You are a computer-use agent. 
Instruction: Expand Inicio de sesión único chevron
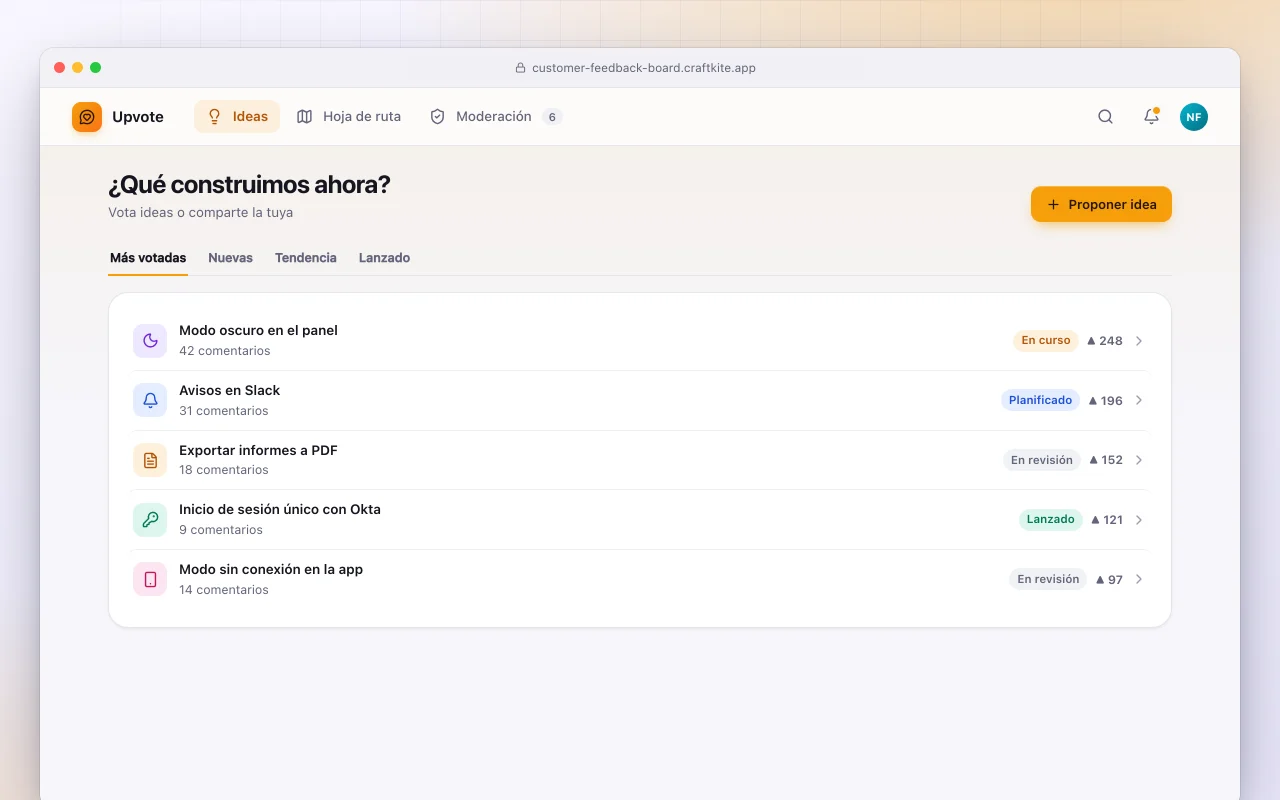pos(1138,520)
